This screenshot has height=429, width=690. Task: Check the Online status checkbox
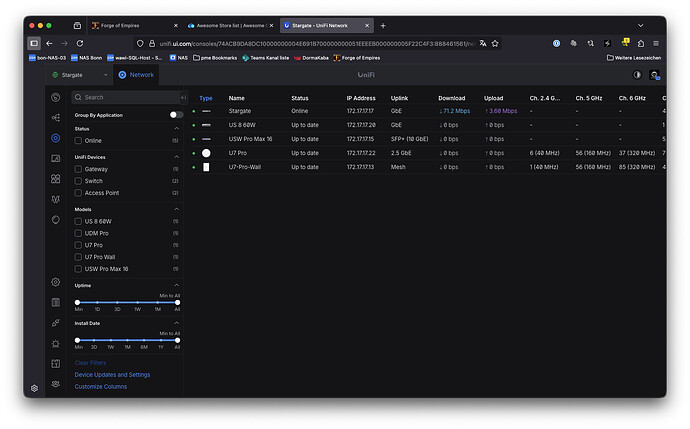click(78, 141)
